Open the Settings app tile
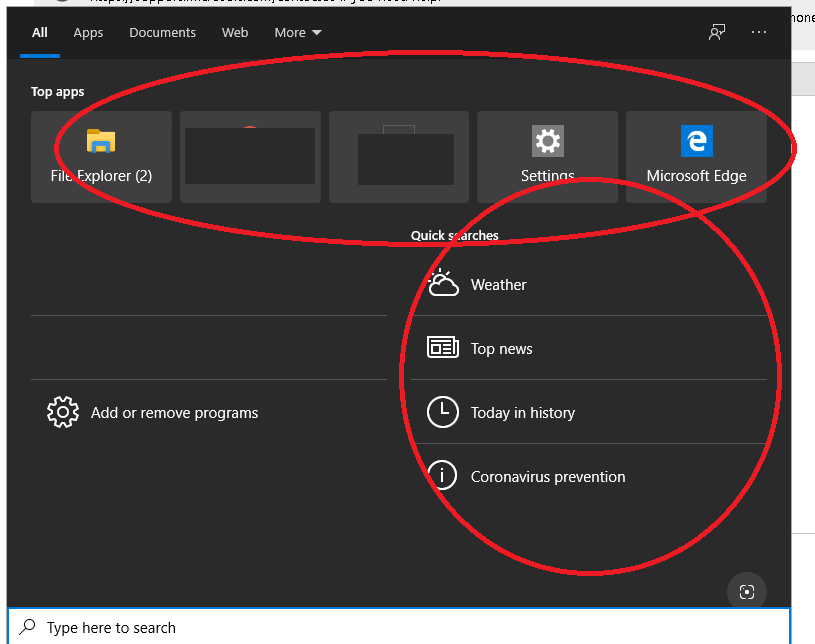Viewport: 815px width, 644px height. [547, 157]
